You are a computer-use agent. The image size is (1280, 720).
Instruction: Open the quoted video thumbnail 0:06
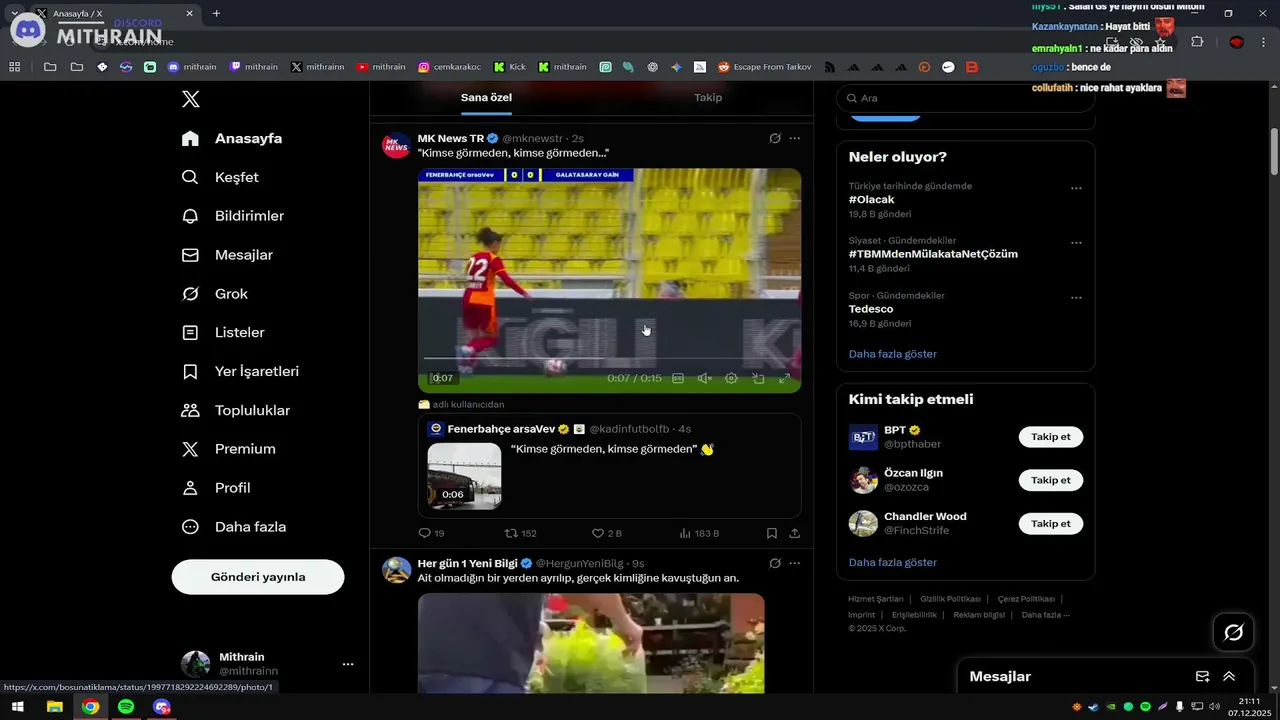pyautogui.click(x=464, y=476)
